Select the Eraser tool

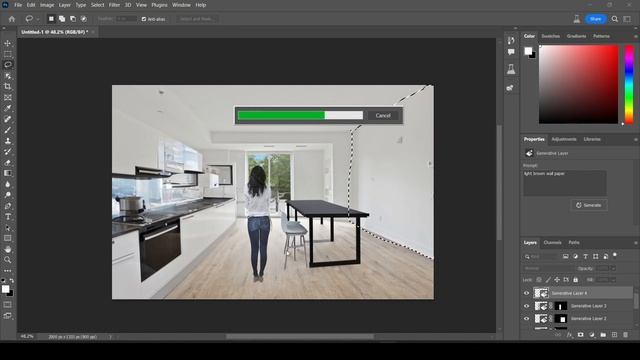7,162
